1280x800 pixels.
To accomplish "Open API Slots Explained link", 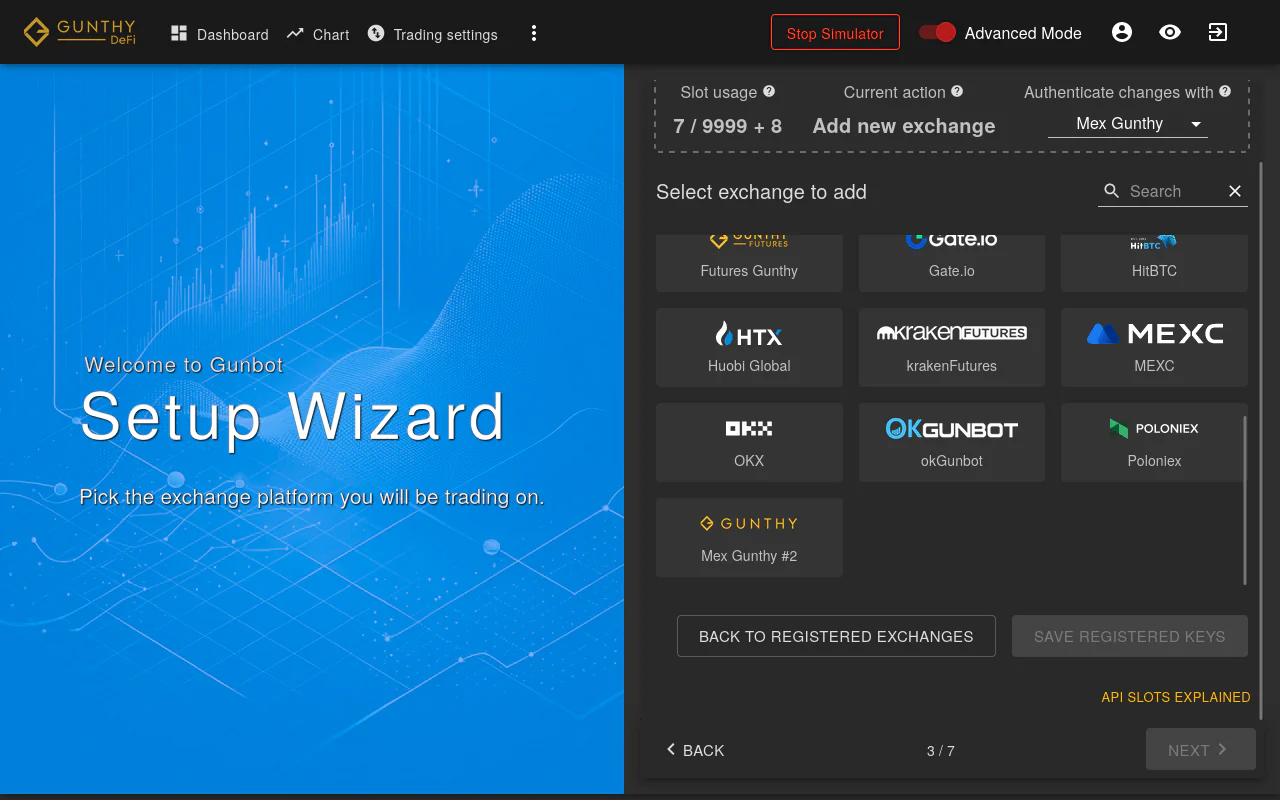I will point(1175,697).
